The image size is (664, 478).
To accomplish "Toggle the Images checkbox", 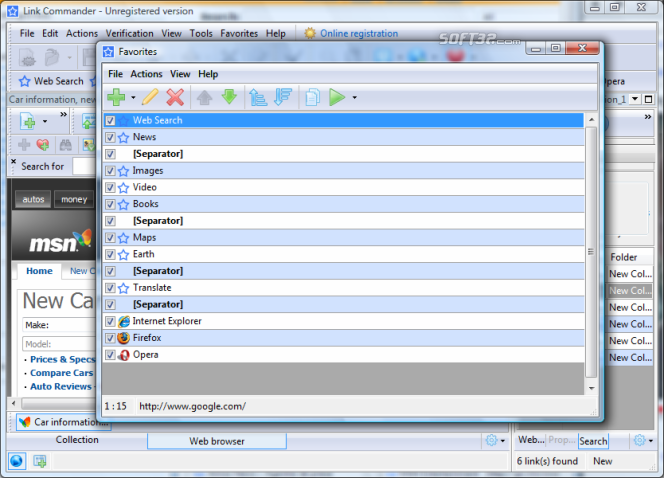I will 110,171.
